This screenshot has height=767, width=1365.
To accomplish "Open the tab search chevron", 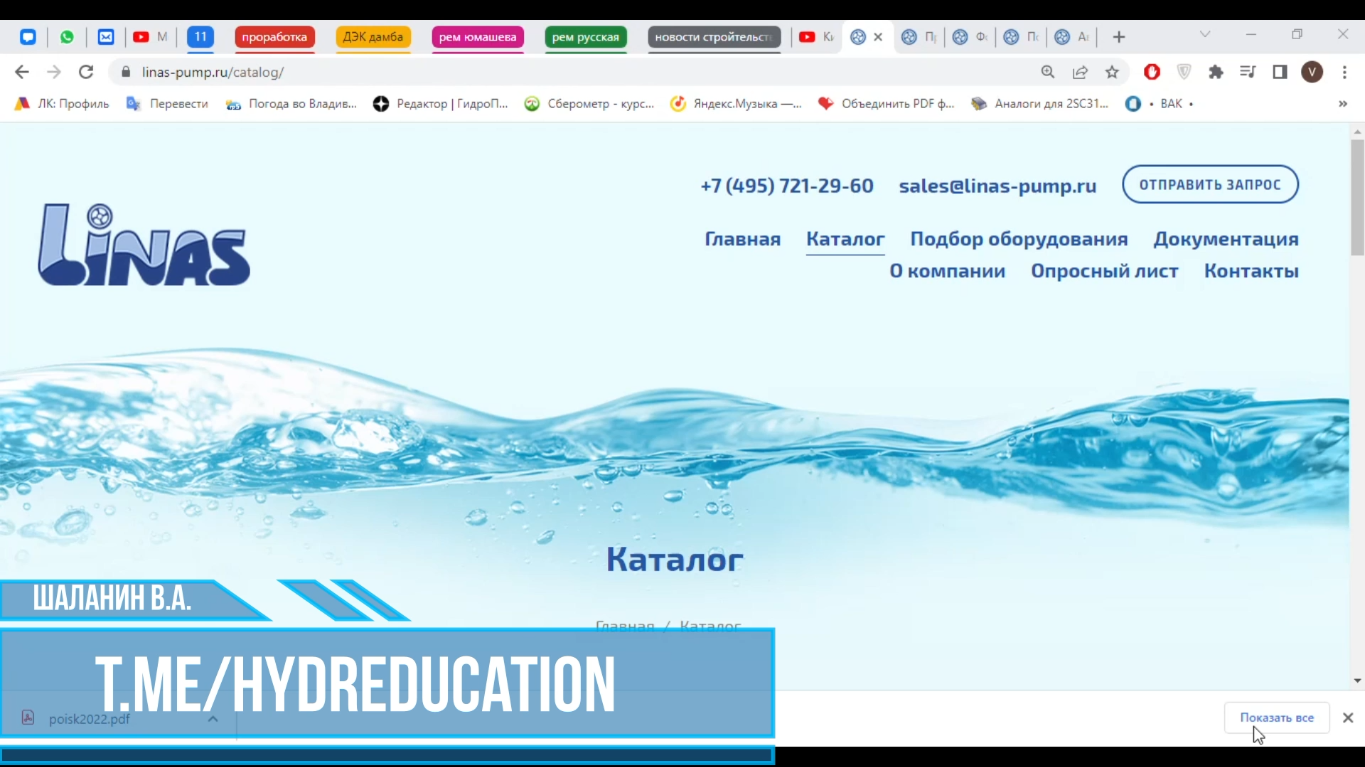I will (1205, 34).
